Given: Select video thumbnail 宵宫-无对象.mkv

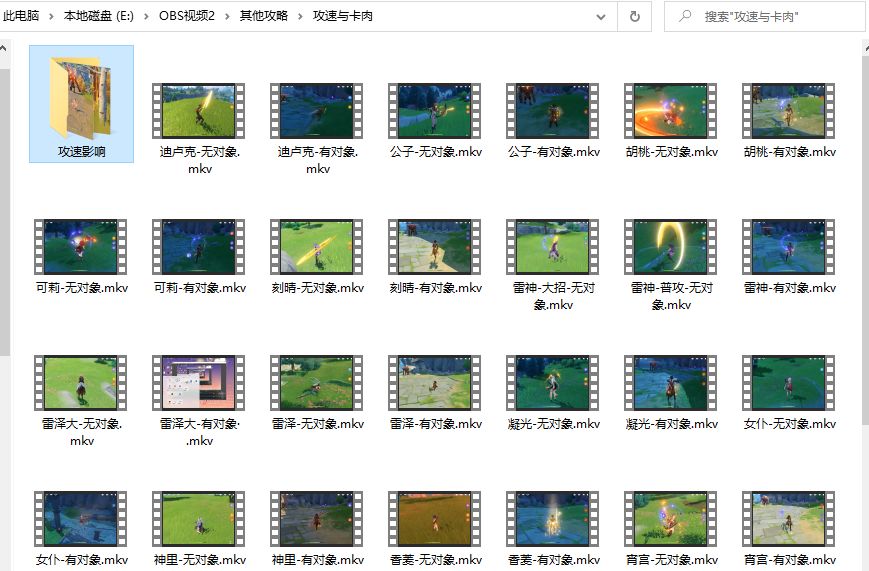Looking at the screenshot, I should tap(671, 519).
